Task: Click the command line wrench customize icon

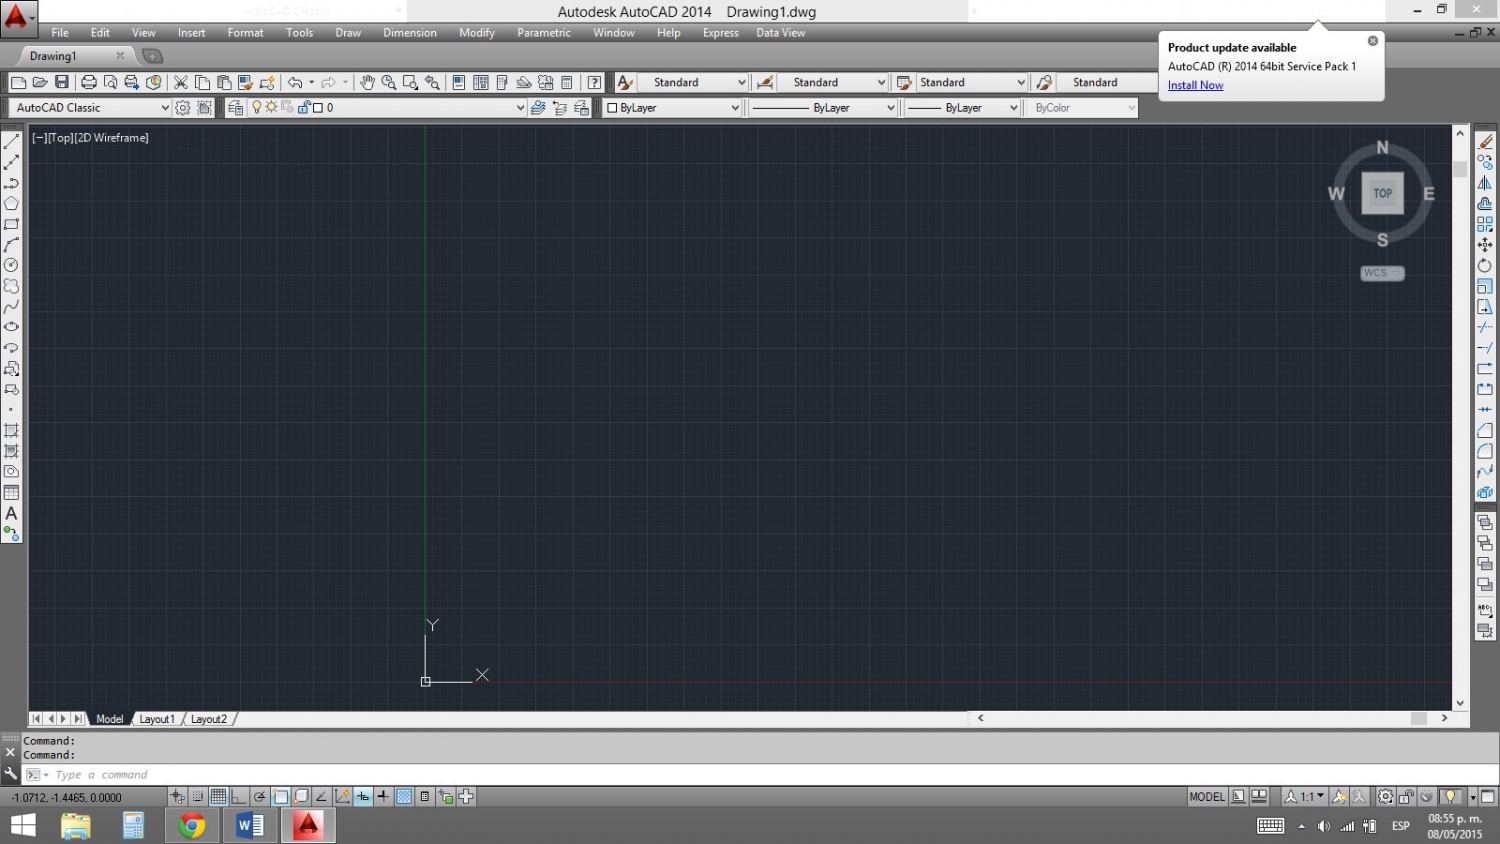Action: tap(11, 774)
